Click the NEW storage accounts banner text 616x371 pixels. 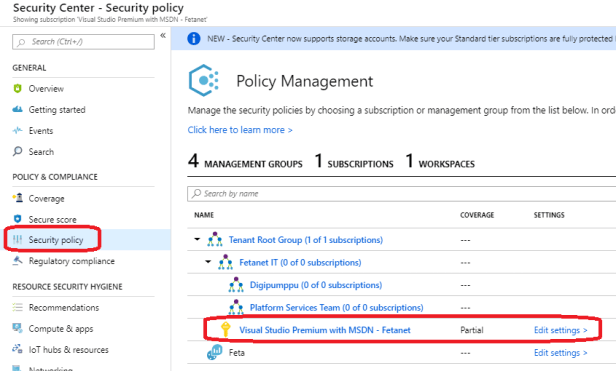410,39
